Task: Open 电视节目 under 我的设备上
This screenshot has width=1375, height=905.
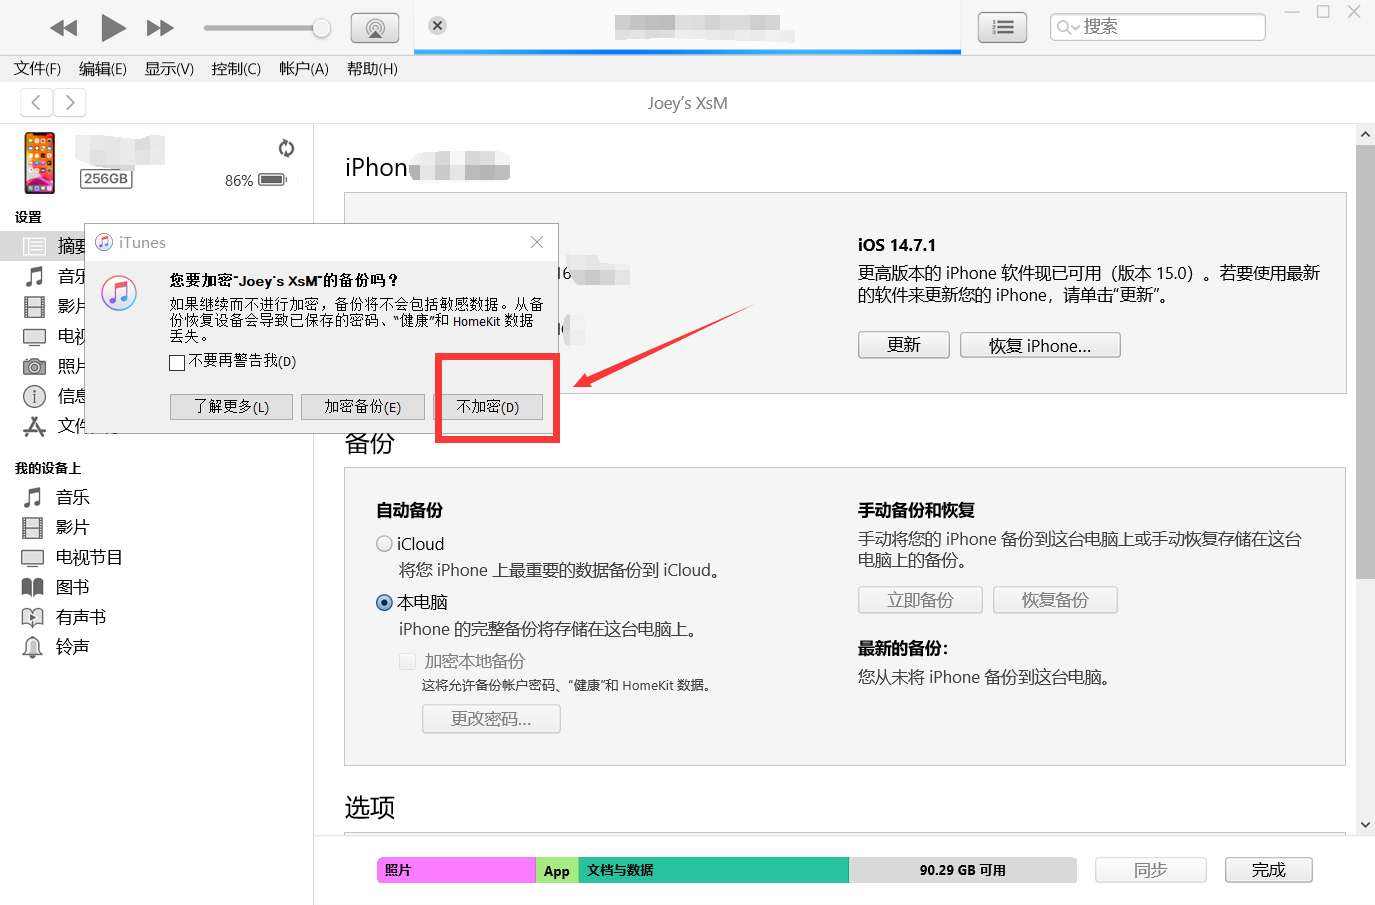Action: tap(88, 557)
